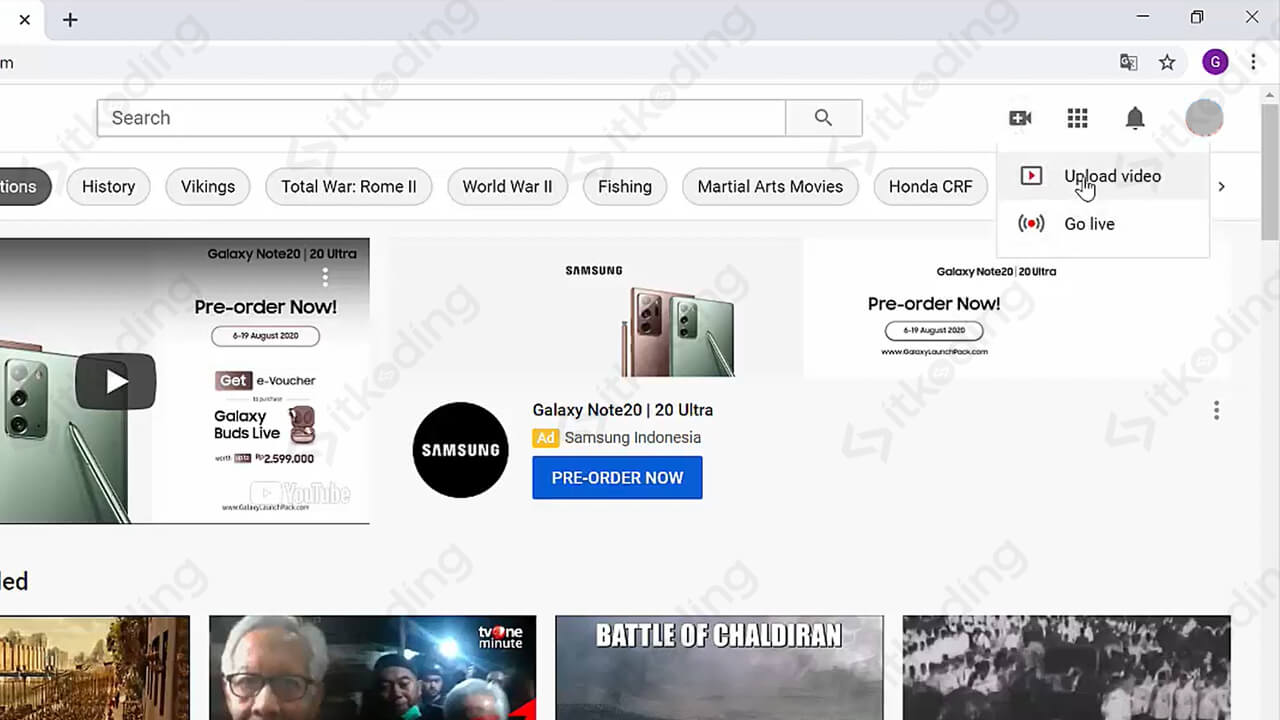Open Chrome profile G avatar
The height and width of the screenshot is (720, 1280).
1215,63
